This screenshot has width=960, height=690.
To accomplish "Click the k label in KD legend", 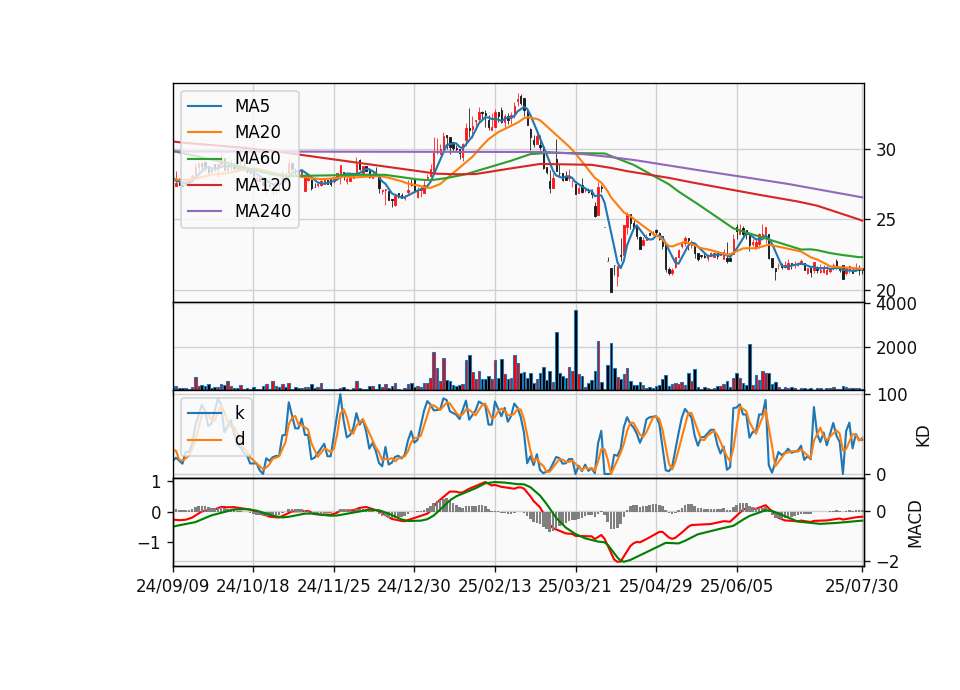I will tap(239, 413).
